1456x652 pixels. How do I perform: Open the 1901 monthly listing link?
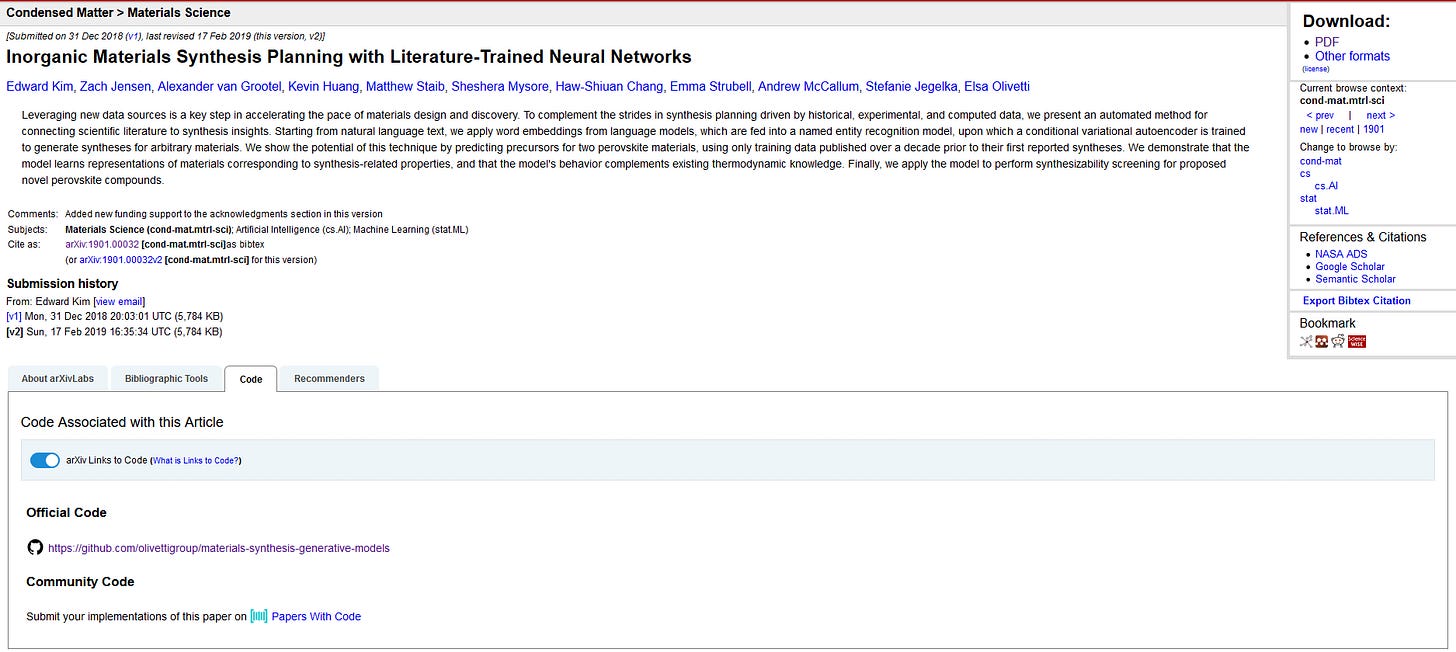coord(1374,129)
